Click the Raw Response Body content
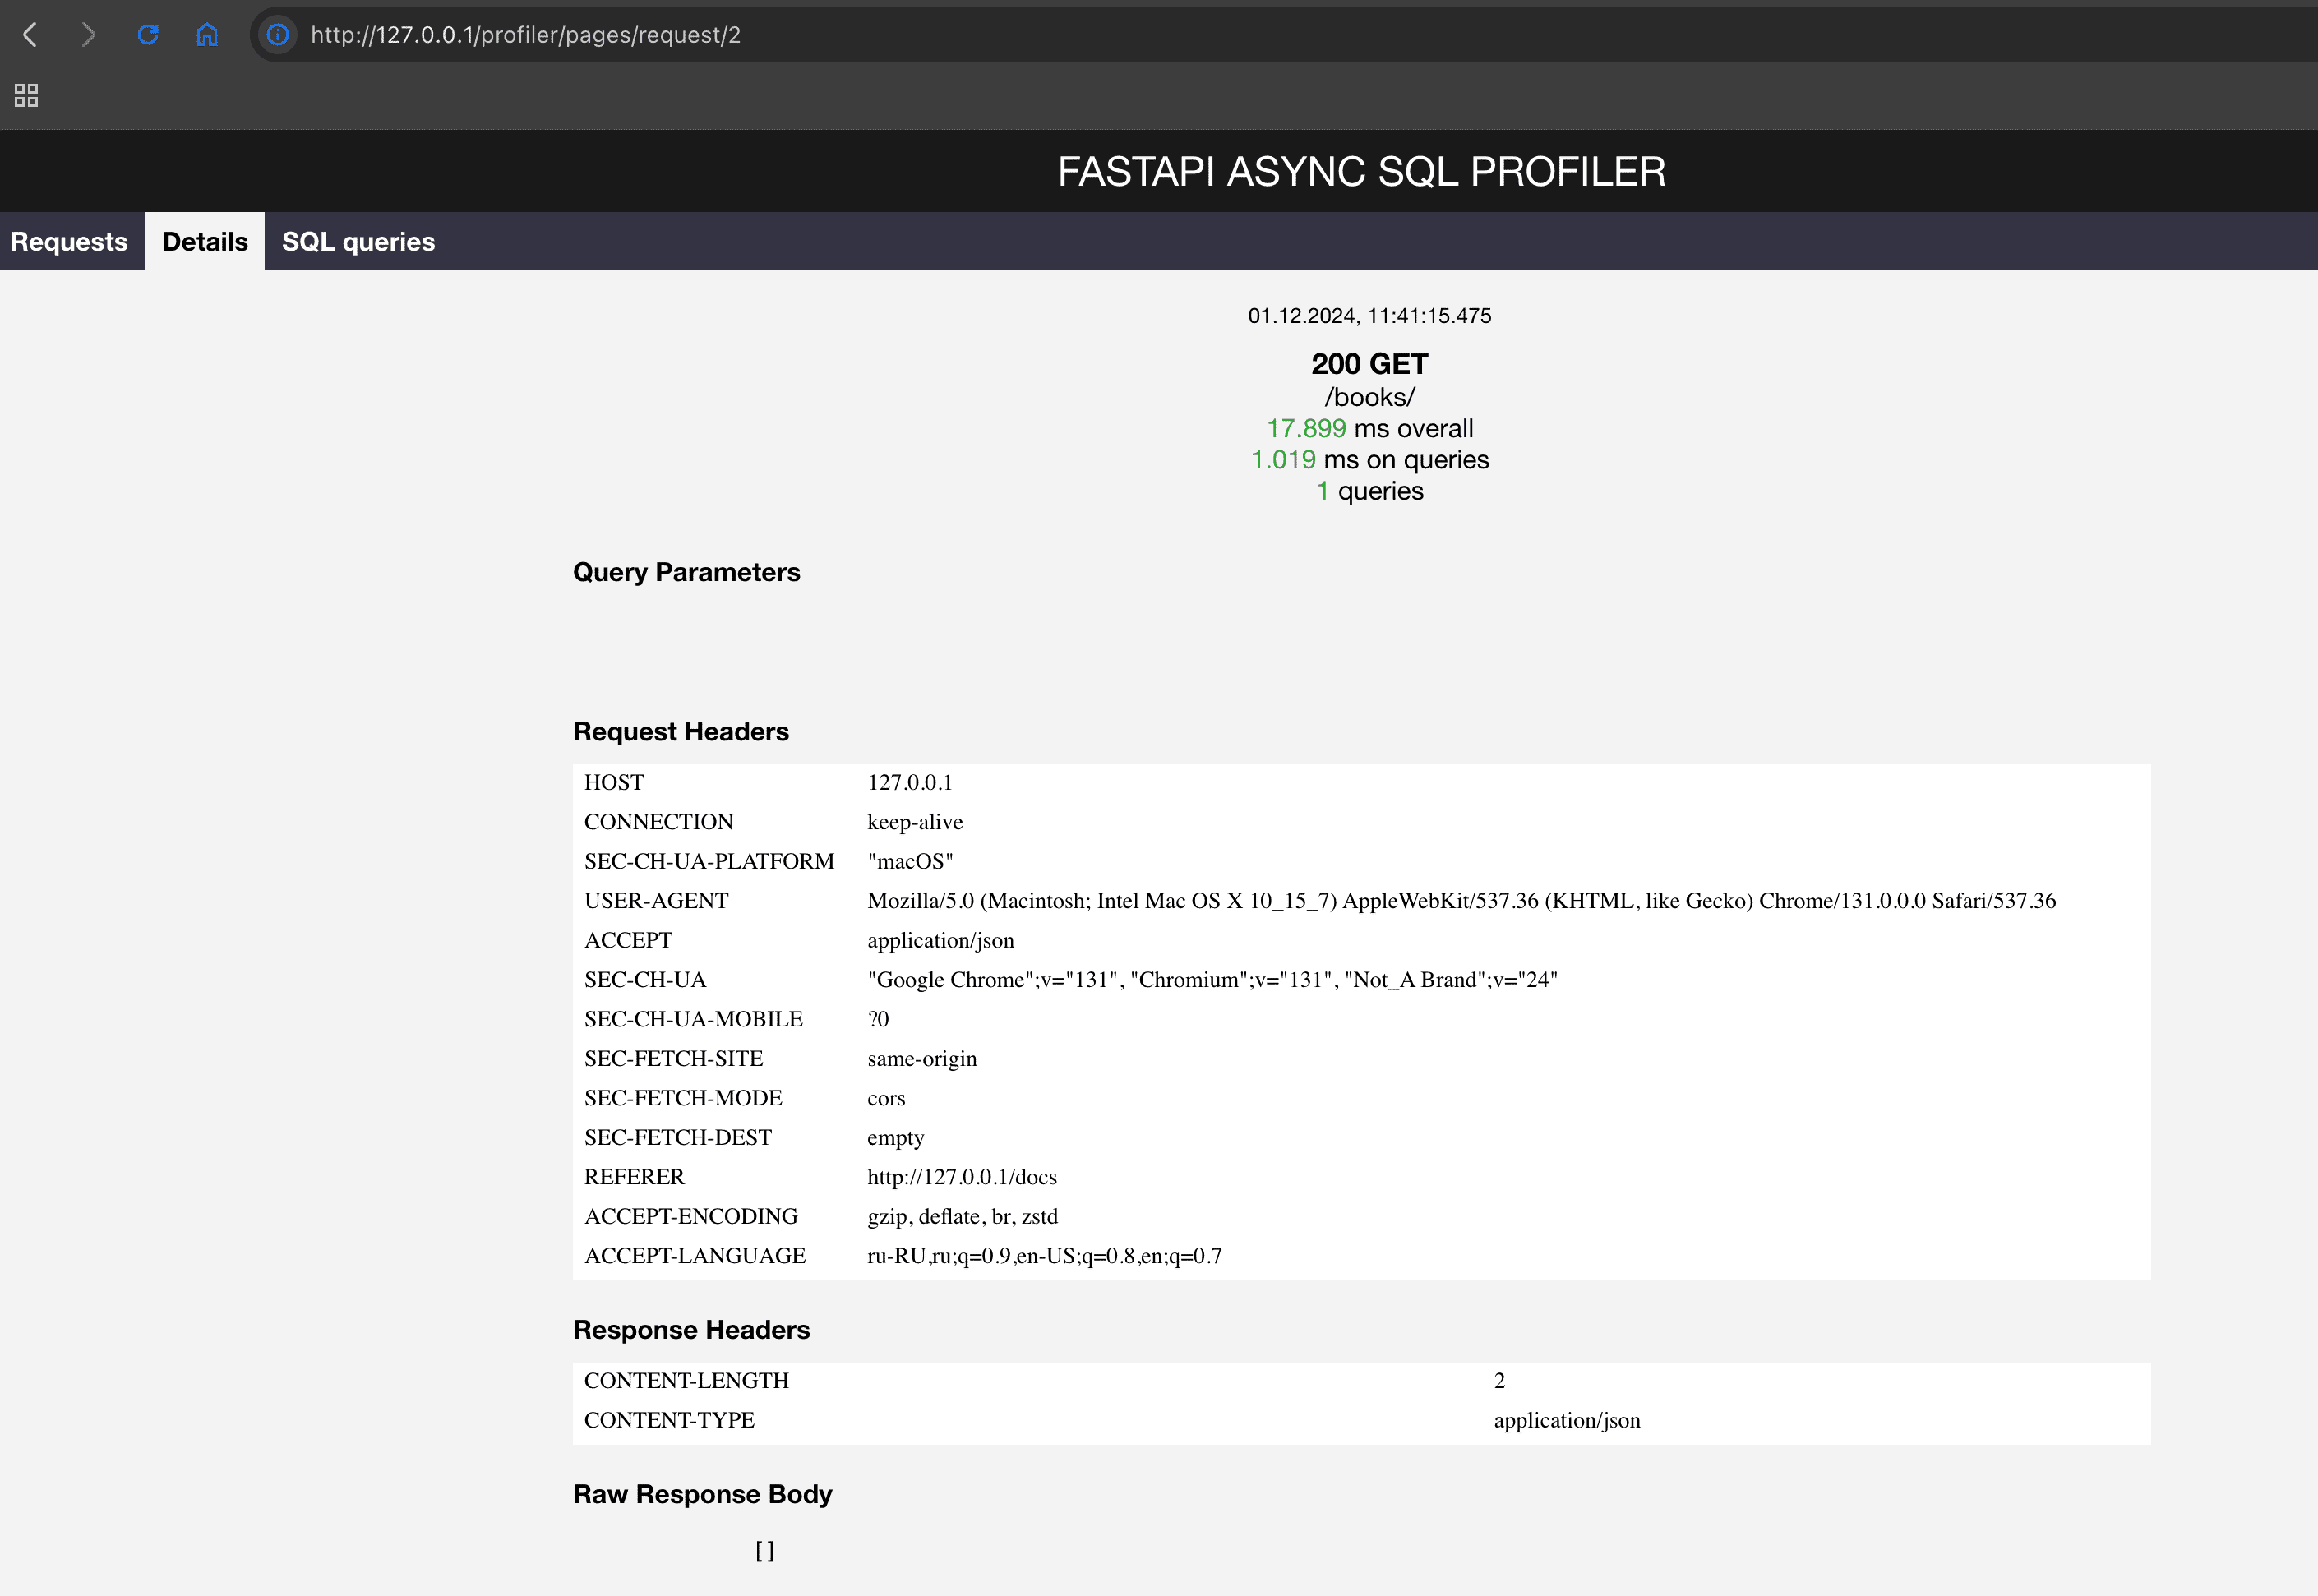The image size is (2318, 1596). coord(765,1551)
